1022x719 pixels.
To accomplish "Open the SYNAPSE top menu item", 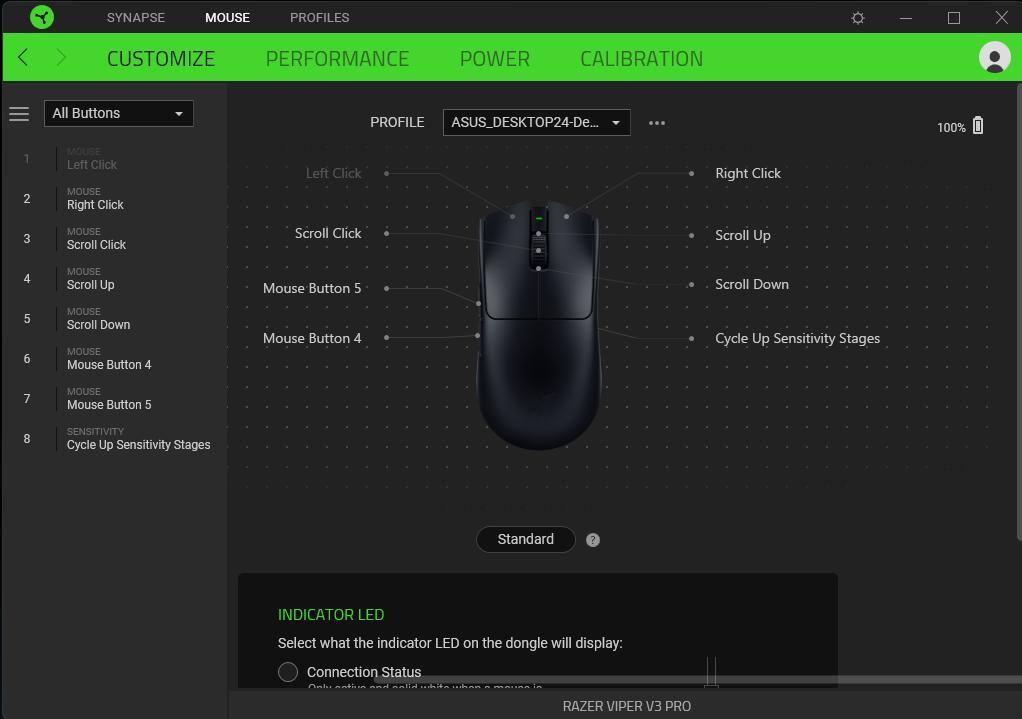I will point(136,17).
